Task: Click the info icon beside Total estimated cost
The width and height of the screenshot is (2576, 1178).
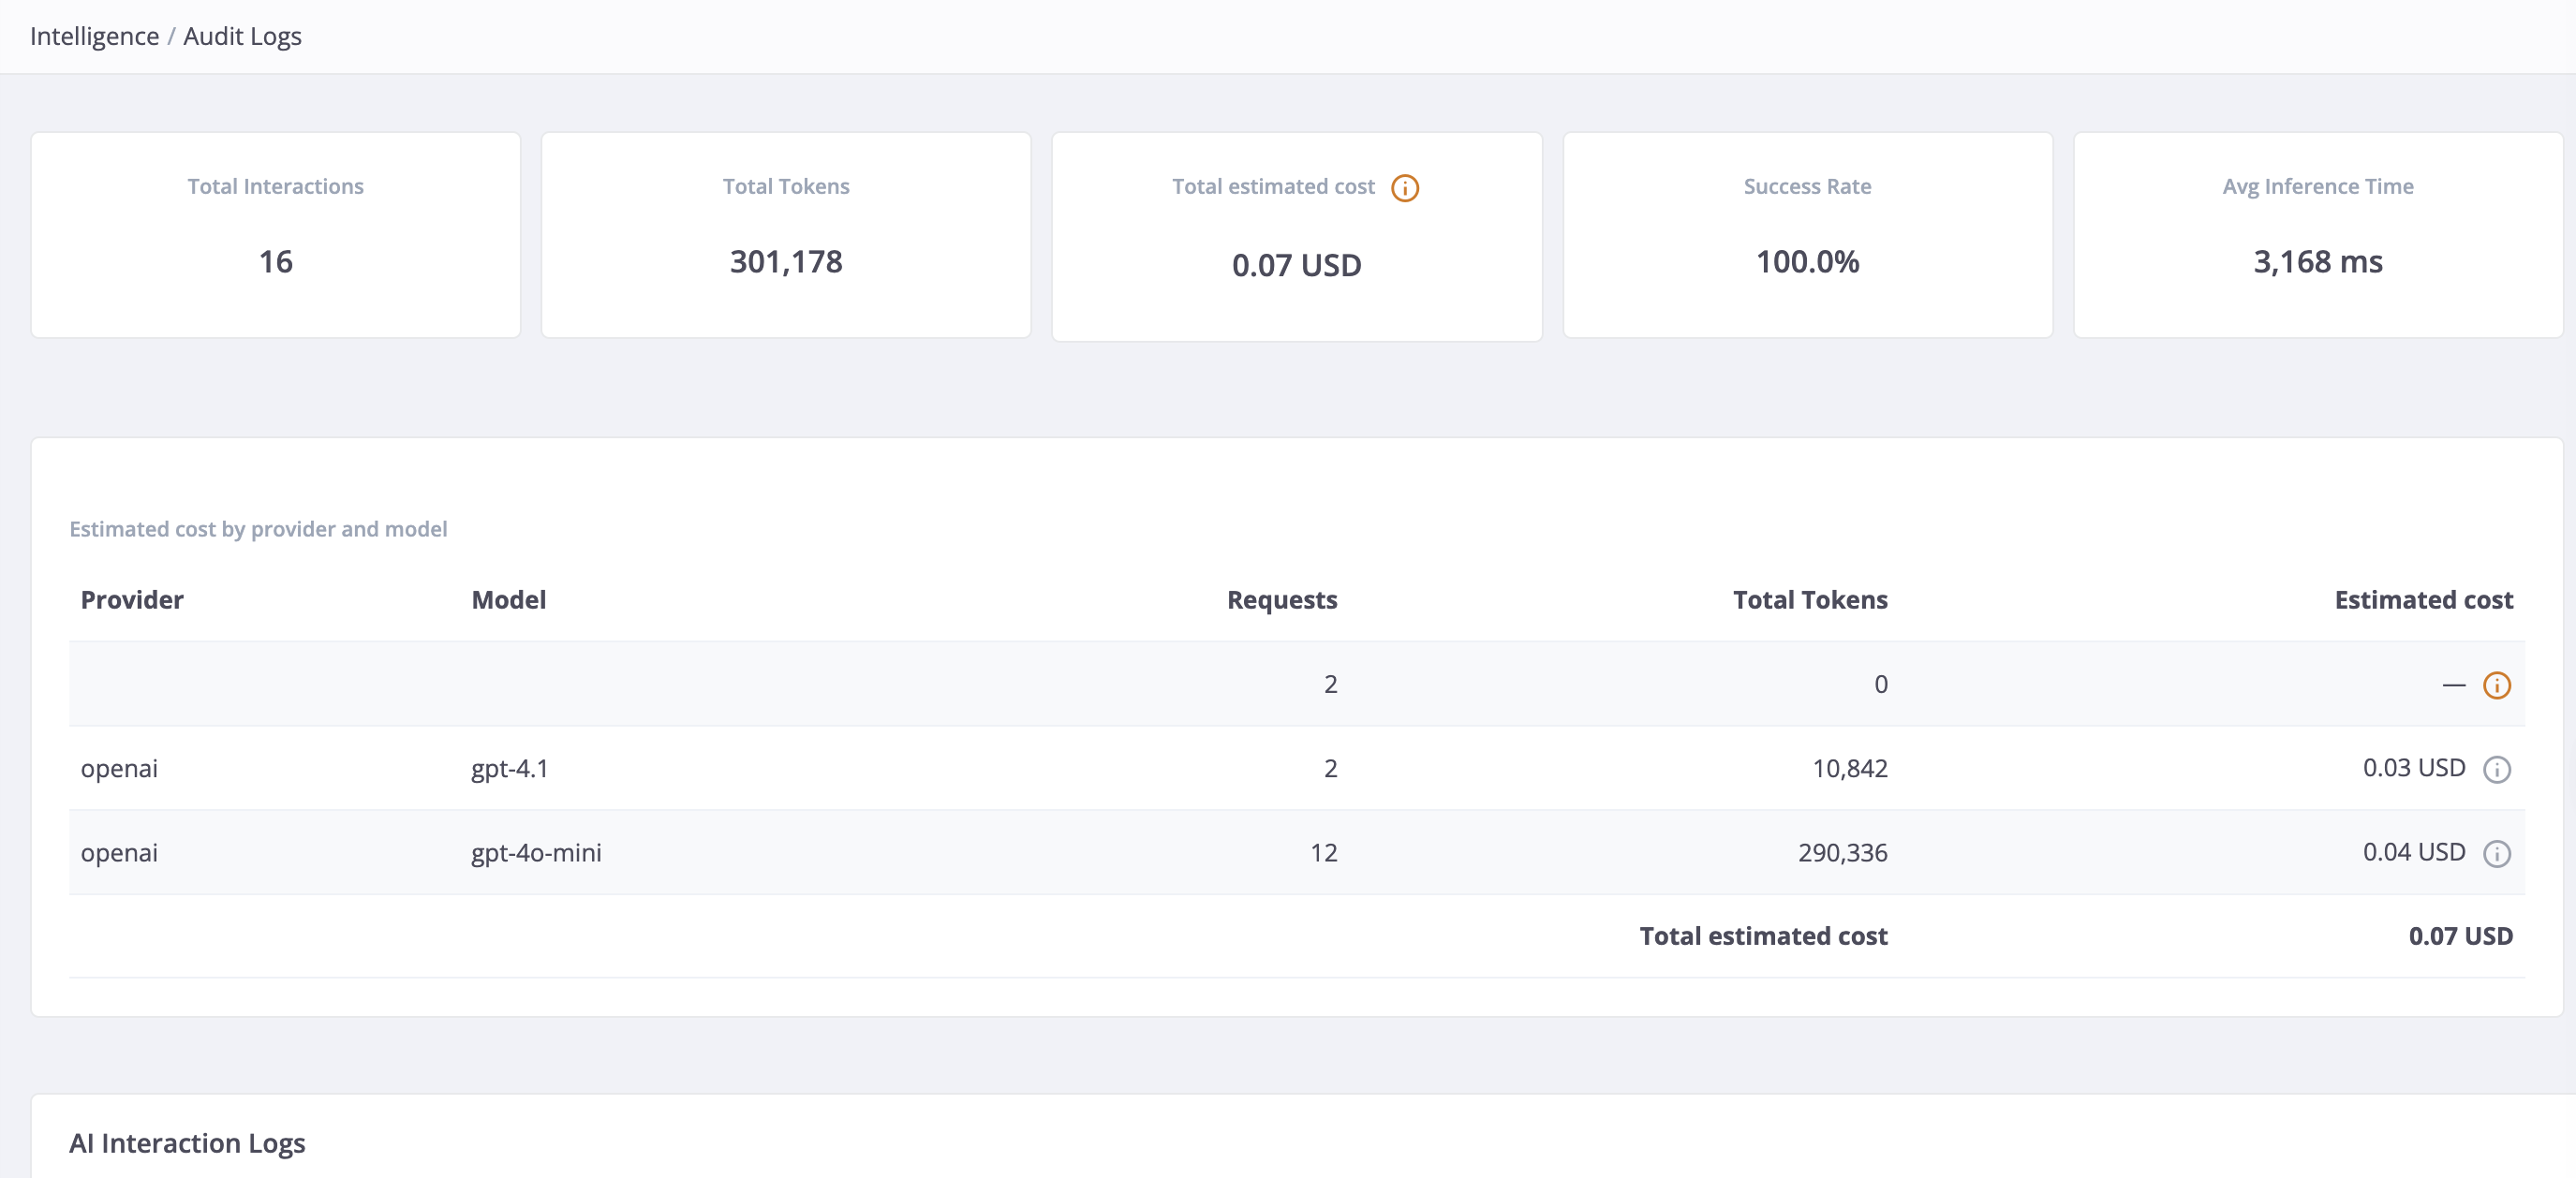Action: (1405, 188)
